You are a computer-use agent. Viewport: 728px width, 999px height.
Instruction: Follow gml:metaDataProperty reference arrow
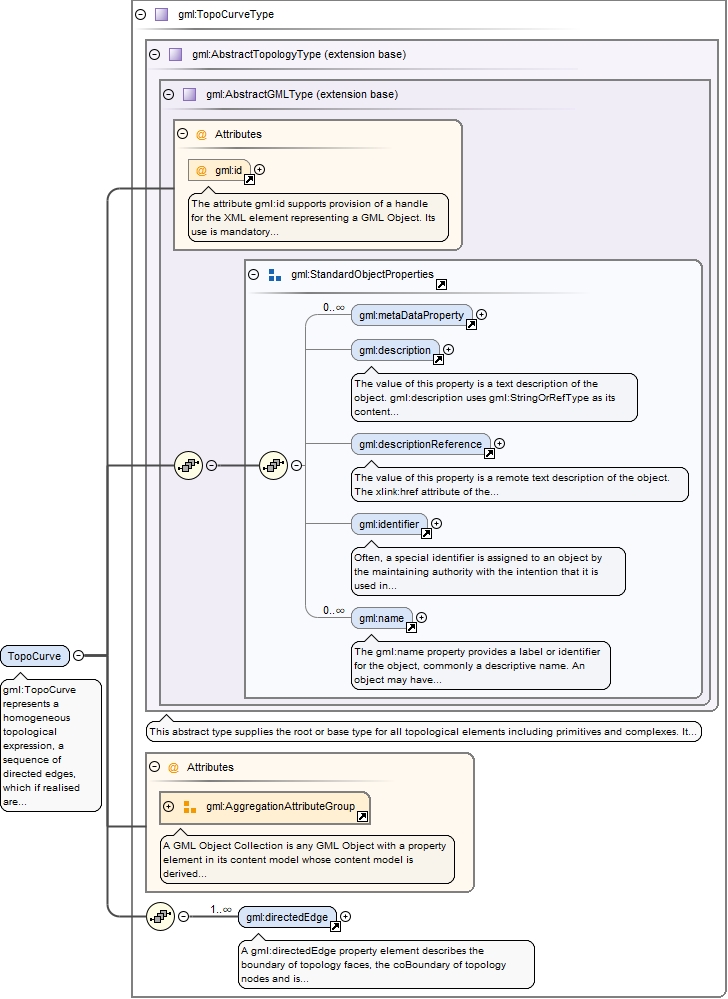tap(471, 324)
